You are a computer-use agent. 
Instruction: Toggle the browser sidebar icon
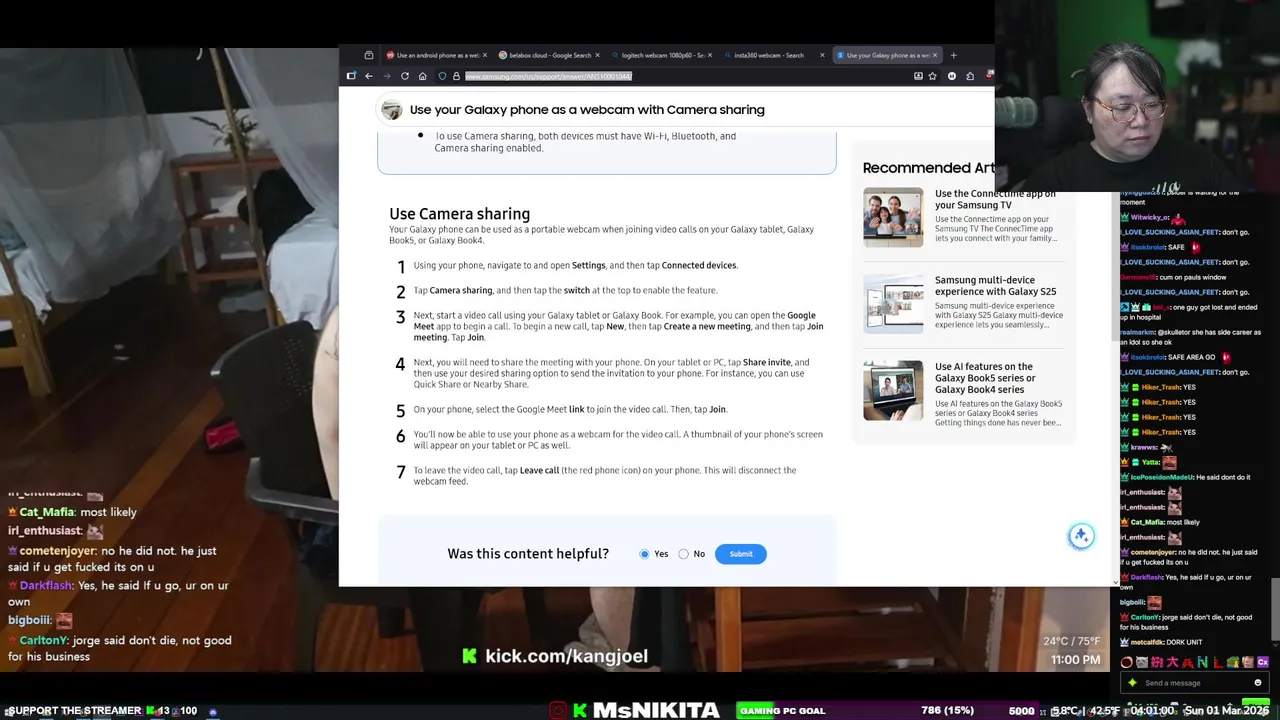351,76
